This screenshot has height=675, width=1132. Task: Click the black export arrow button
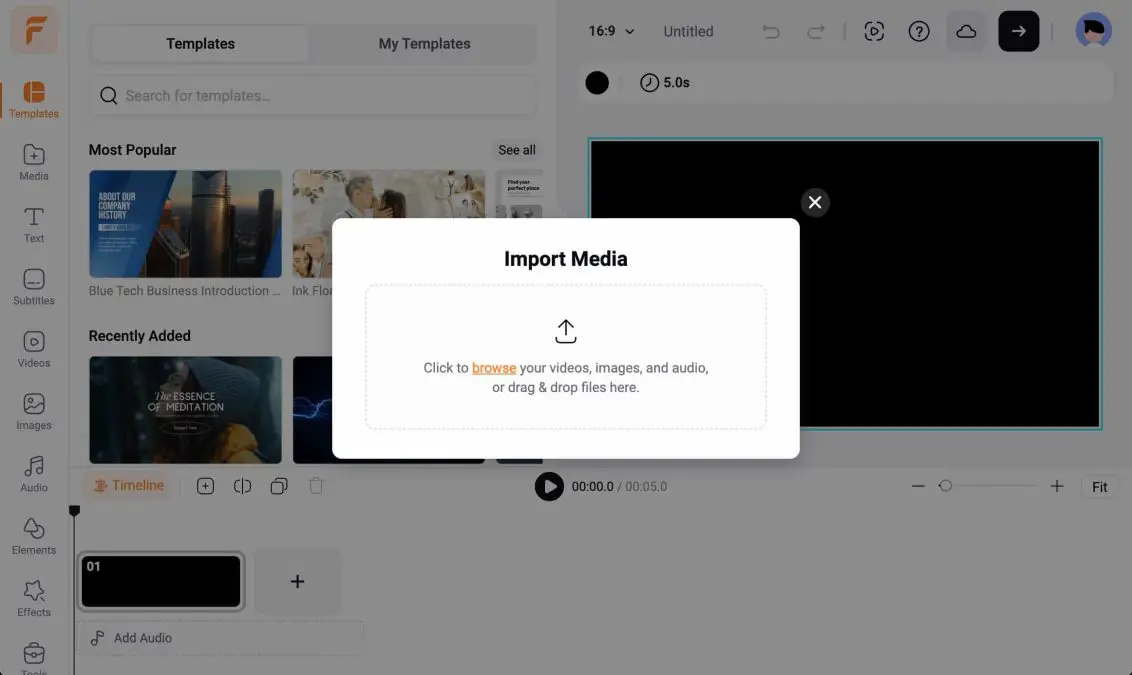coord(1019,31)
